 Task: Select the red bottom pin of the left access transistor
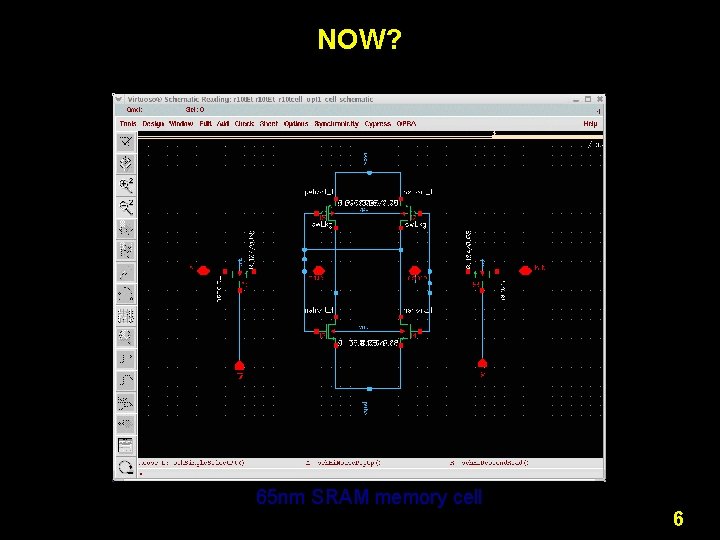coord(239,366)
